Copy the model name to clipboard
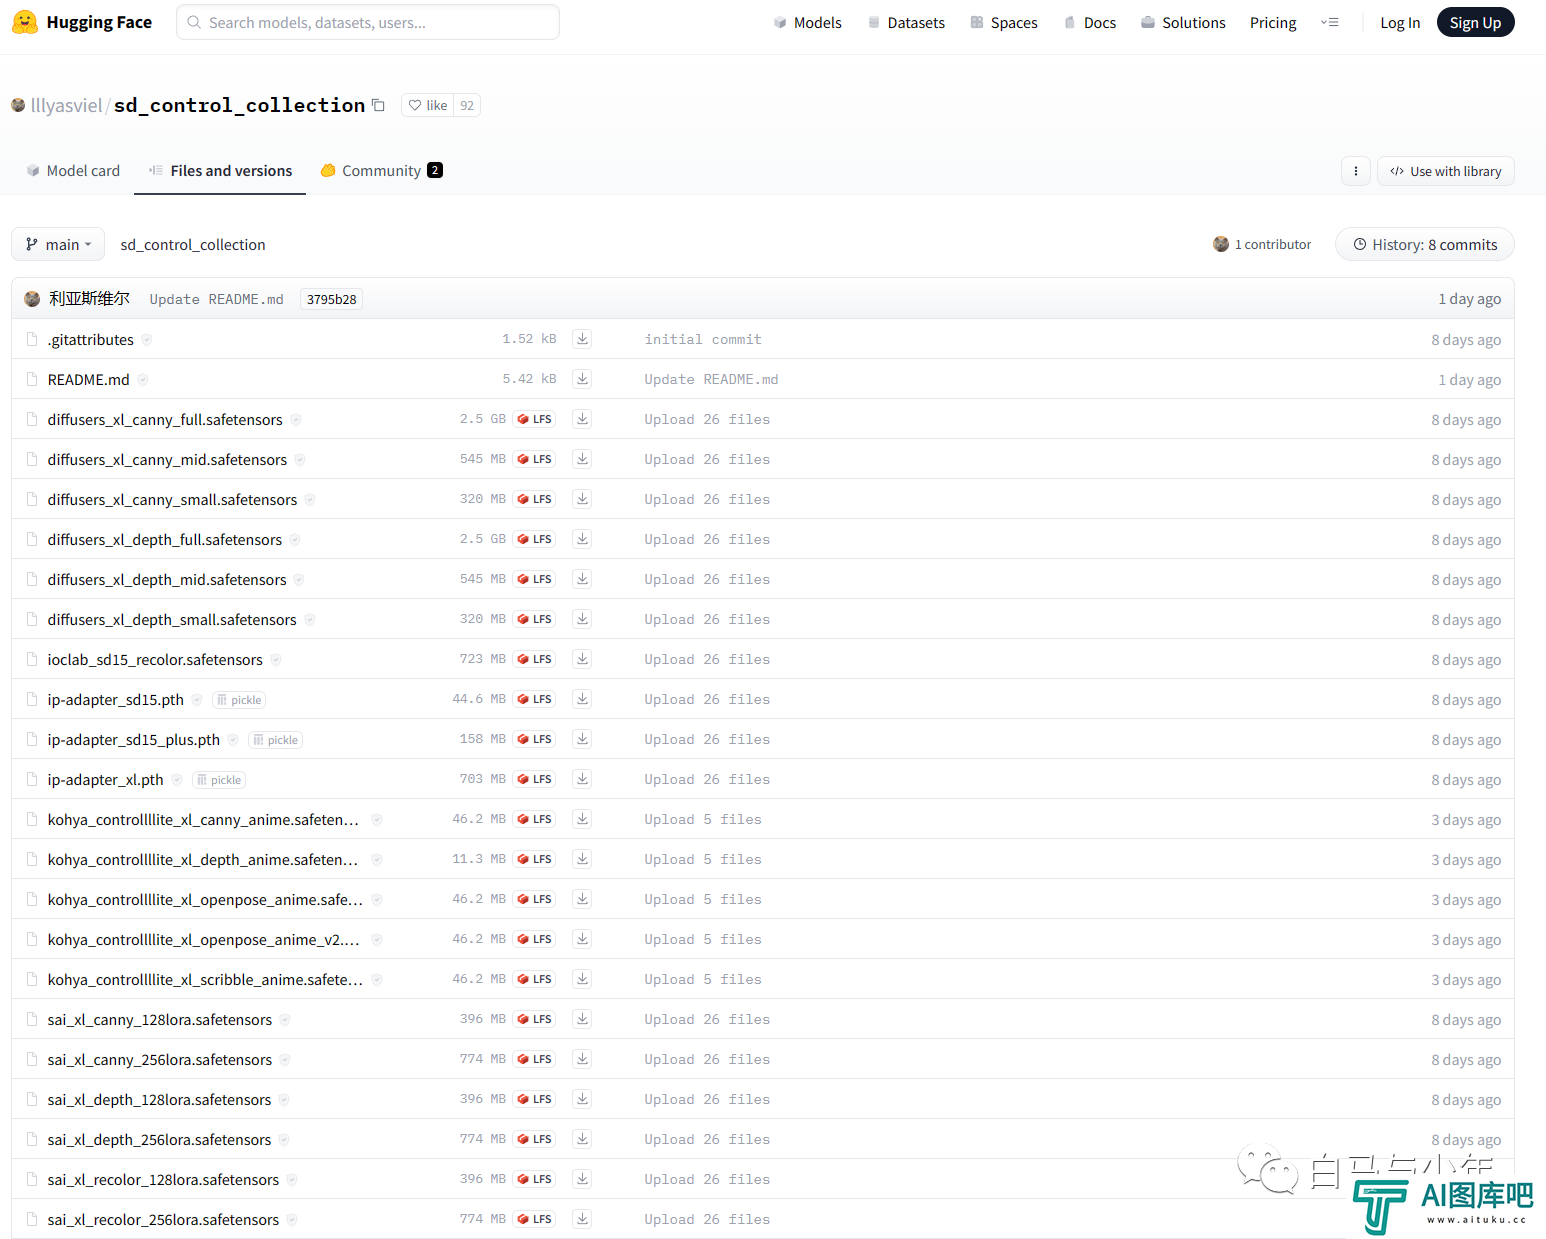 click(x=378, y=105)
